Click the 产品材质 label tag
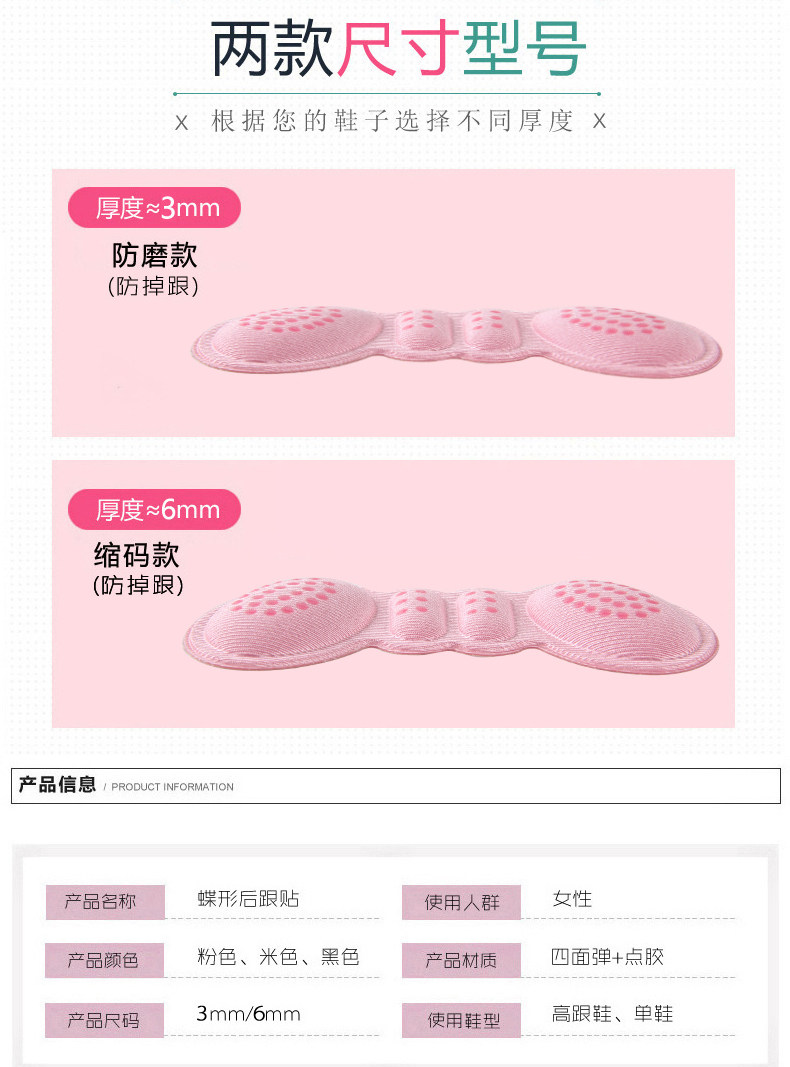This screenshot has height=1067, width=790. pyautogui.click(x=461, y=961)
